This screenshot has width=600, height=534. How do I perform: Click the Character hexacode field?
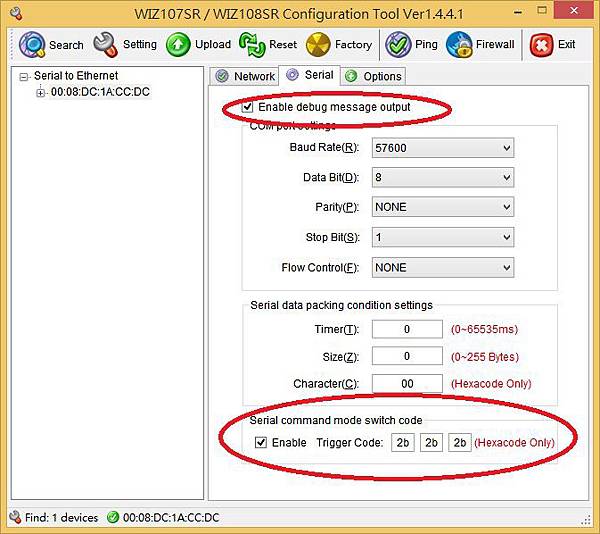[407, 384]
